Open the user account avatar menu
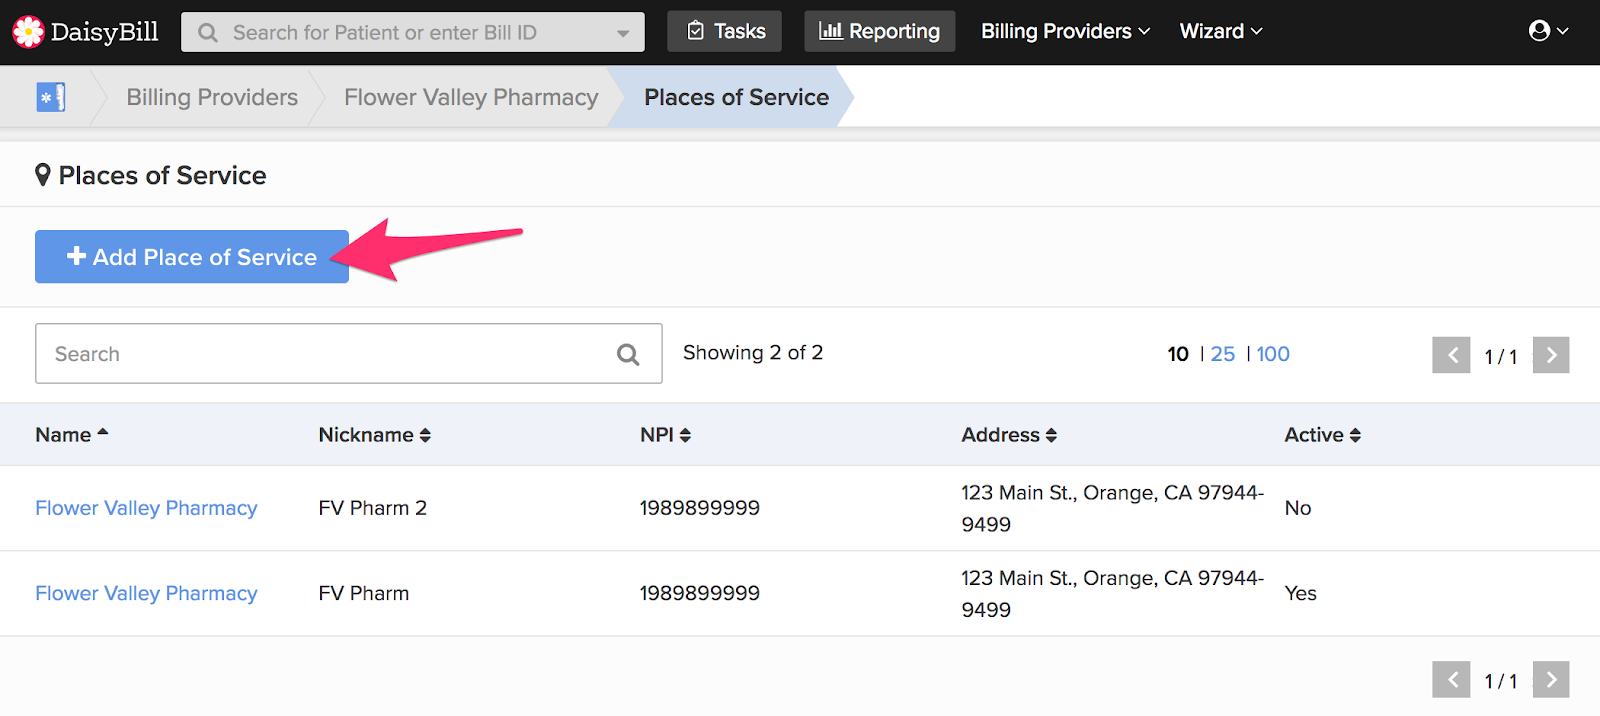 click(1548, 31)
